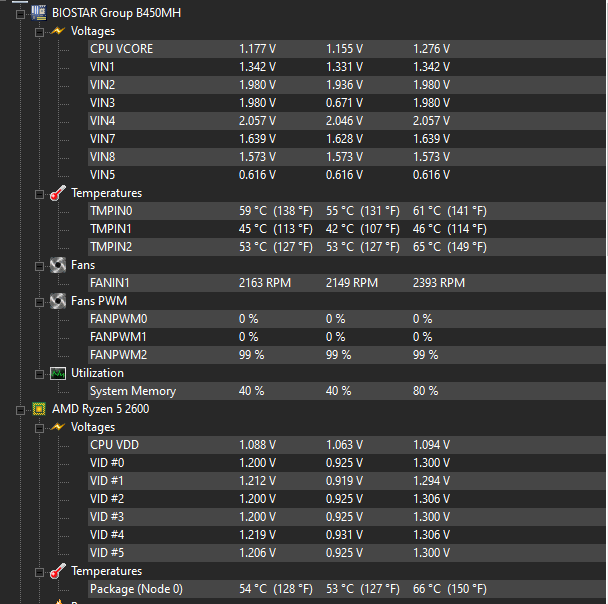The height and width of the screenshot is (604, 608).
Task: Select the Package (Node 0) row
Action: click(347, 589)
